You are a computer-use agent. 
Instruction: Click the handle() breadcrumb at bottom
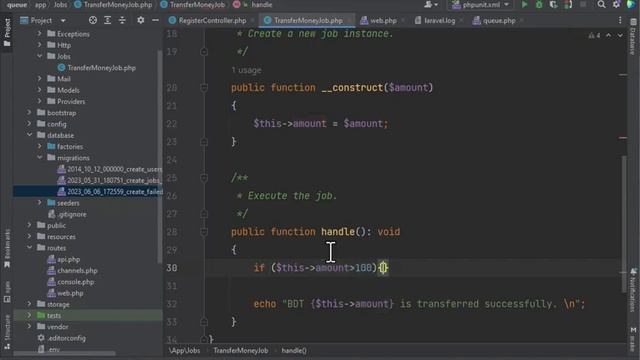pyautogui.click(x=294, y=350)
